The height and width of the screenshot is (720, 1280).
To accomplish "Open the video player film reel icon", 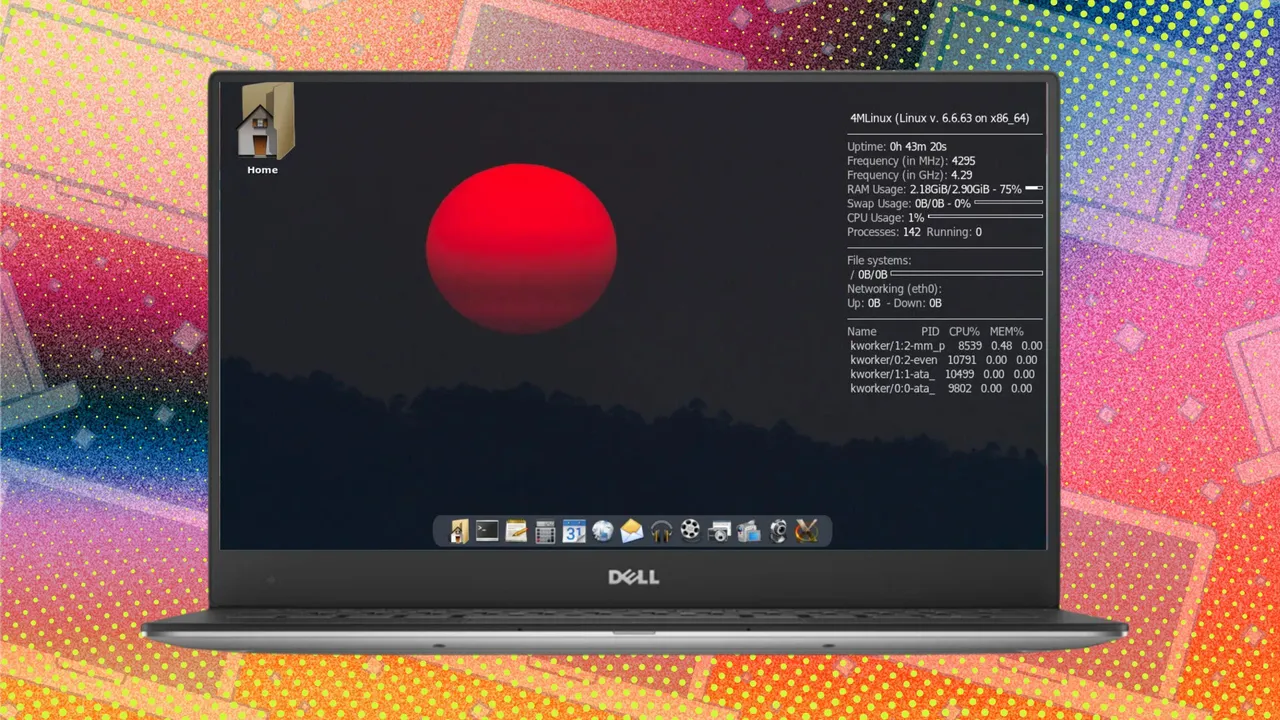I will [x=690, y=531].
